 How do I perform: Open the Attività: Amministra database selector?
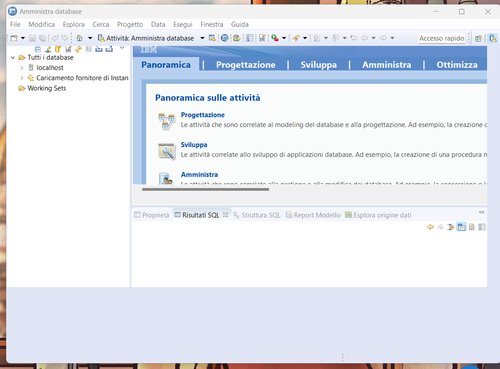coord(151,38)
